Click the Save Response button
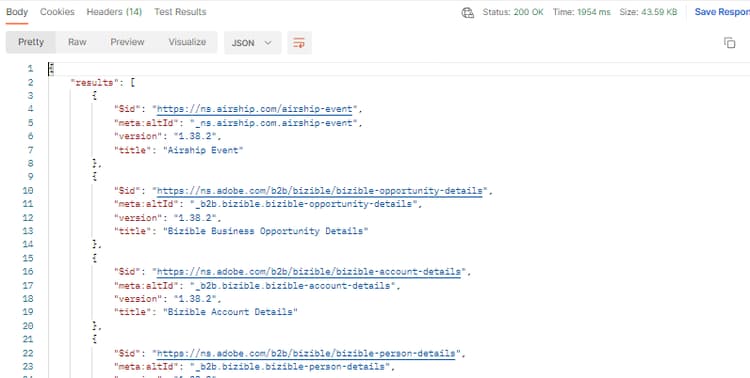 (x=722, y=12)
